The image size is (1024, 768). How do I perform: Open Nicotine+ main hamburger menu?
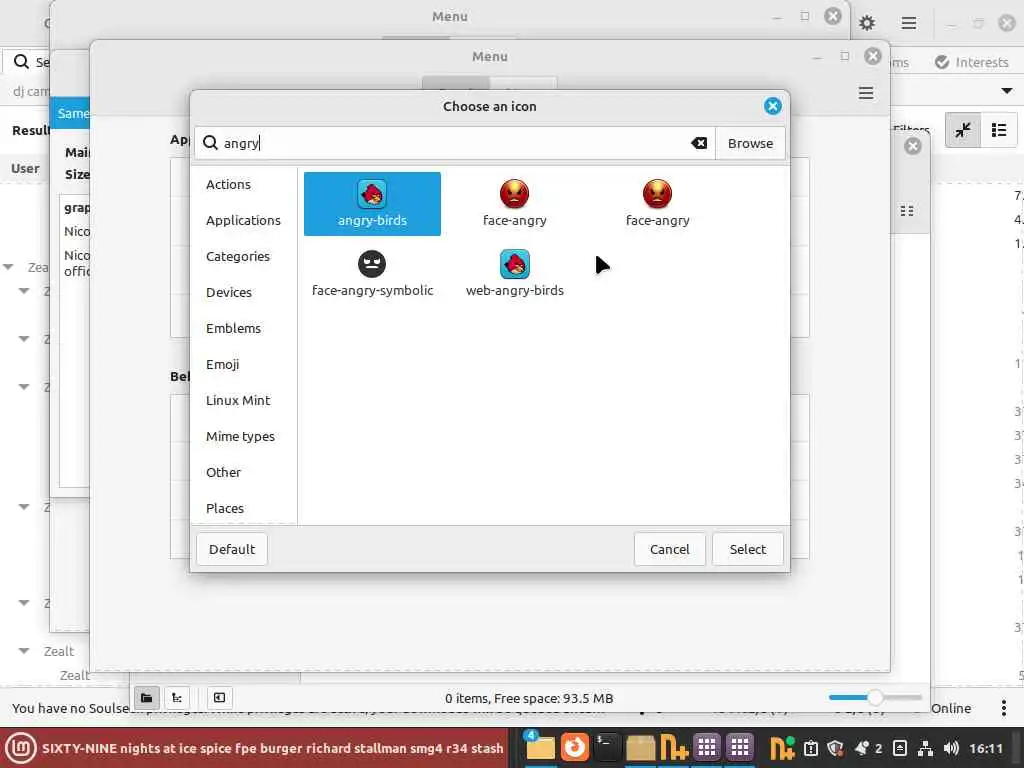pos(908,24)
